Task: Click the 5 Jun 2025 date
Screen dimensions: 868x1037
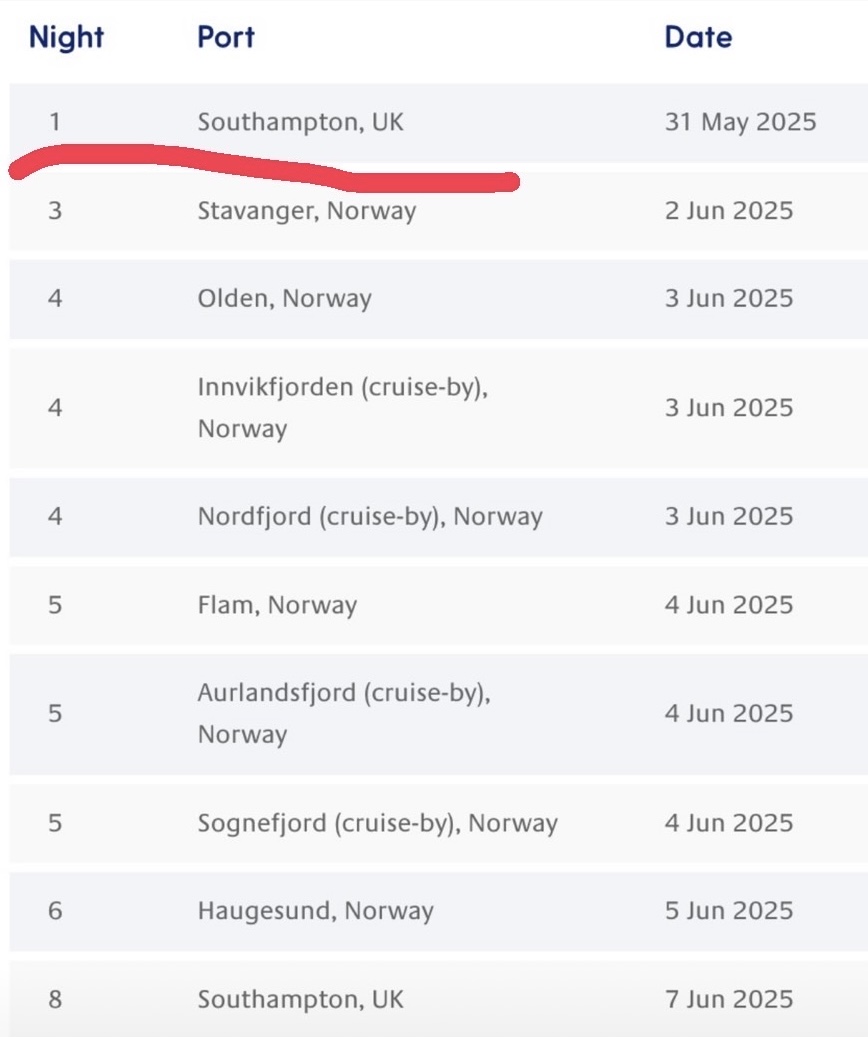Action: 728,911
